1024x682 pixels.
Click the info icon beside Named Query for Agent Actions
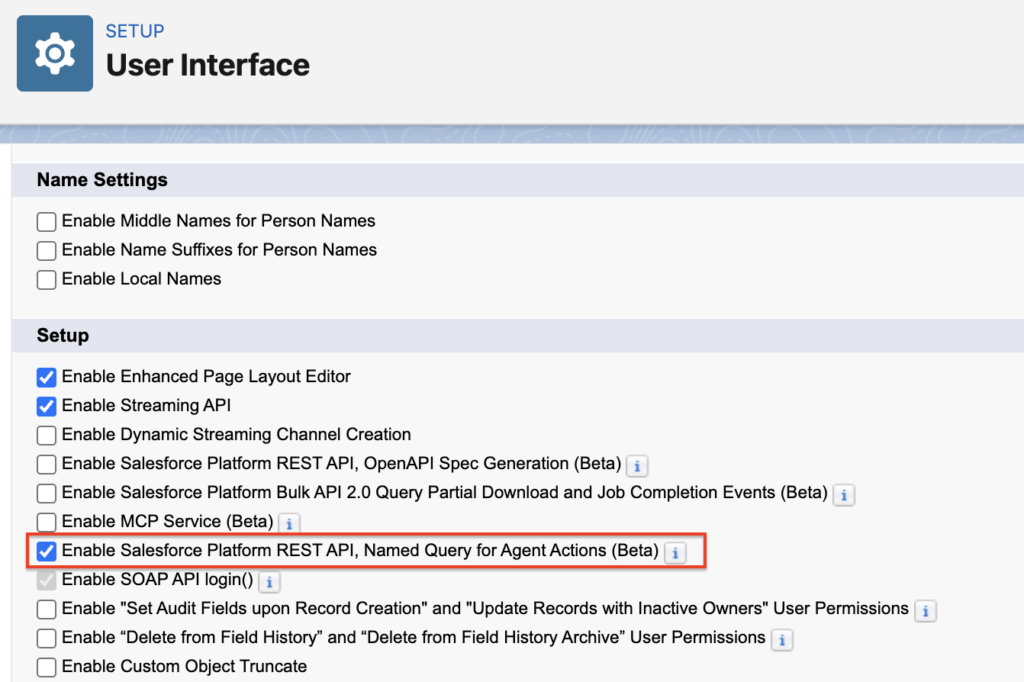(x=675, y=553)
